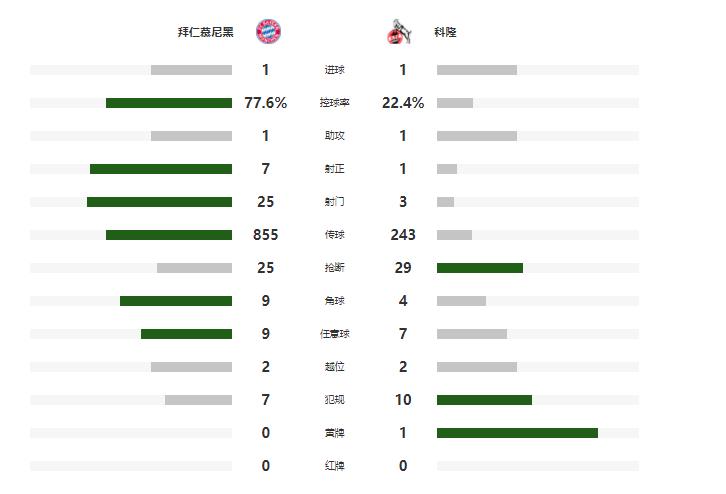This screenshot has width=726, height=494.
Task: Select the 射正 stat label
Action: pyautogui.click(x=335, y=169)
